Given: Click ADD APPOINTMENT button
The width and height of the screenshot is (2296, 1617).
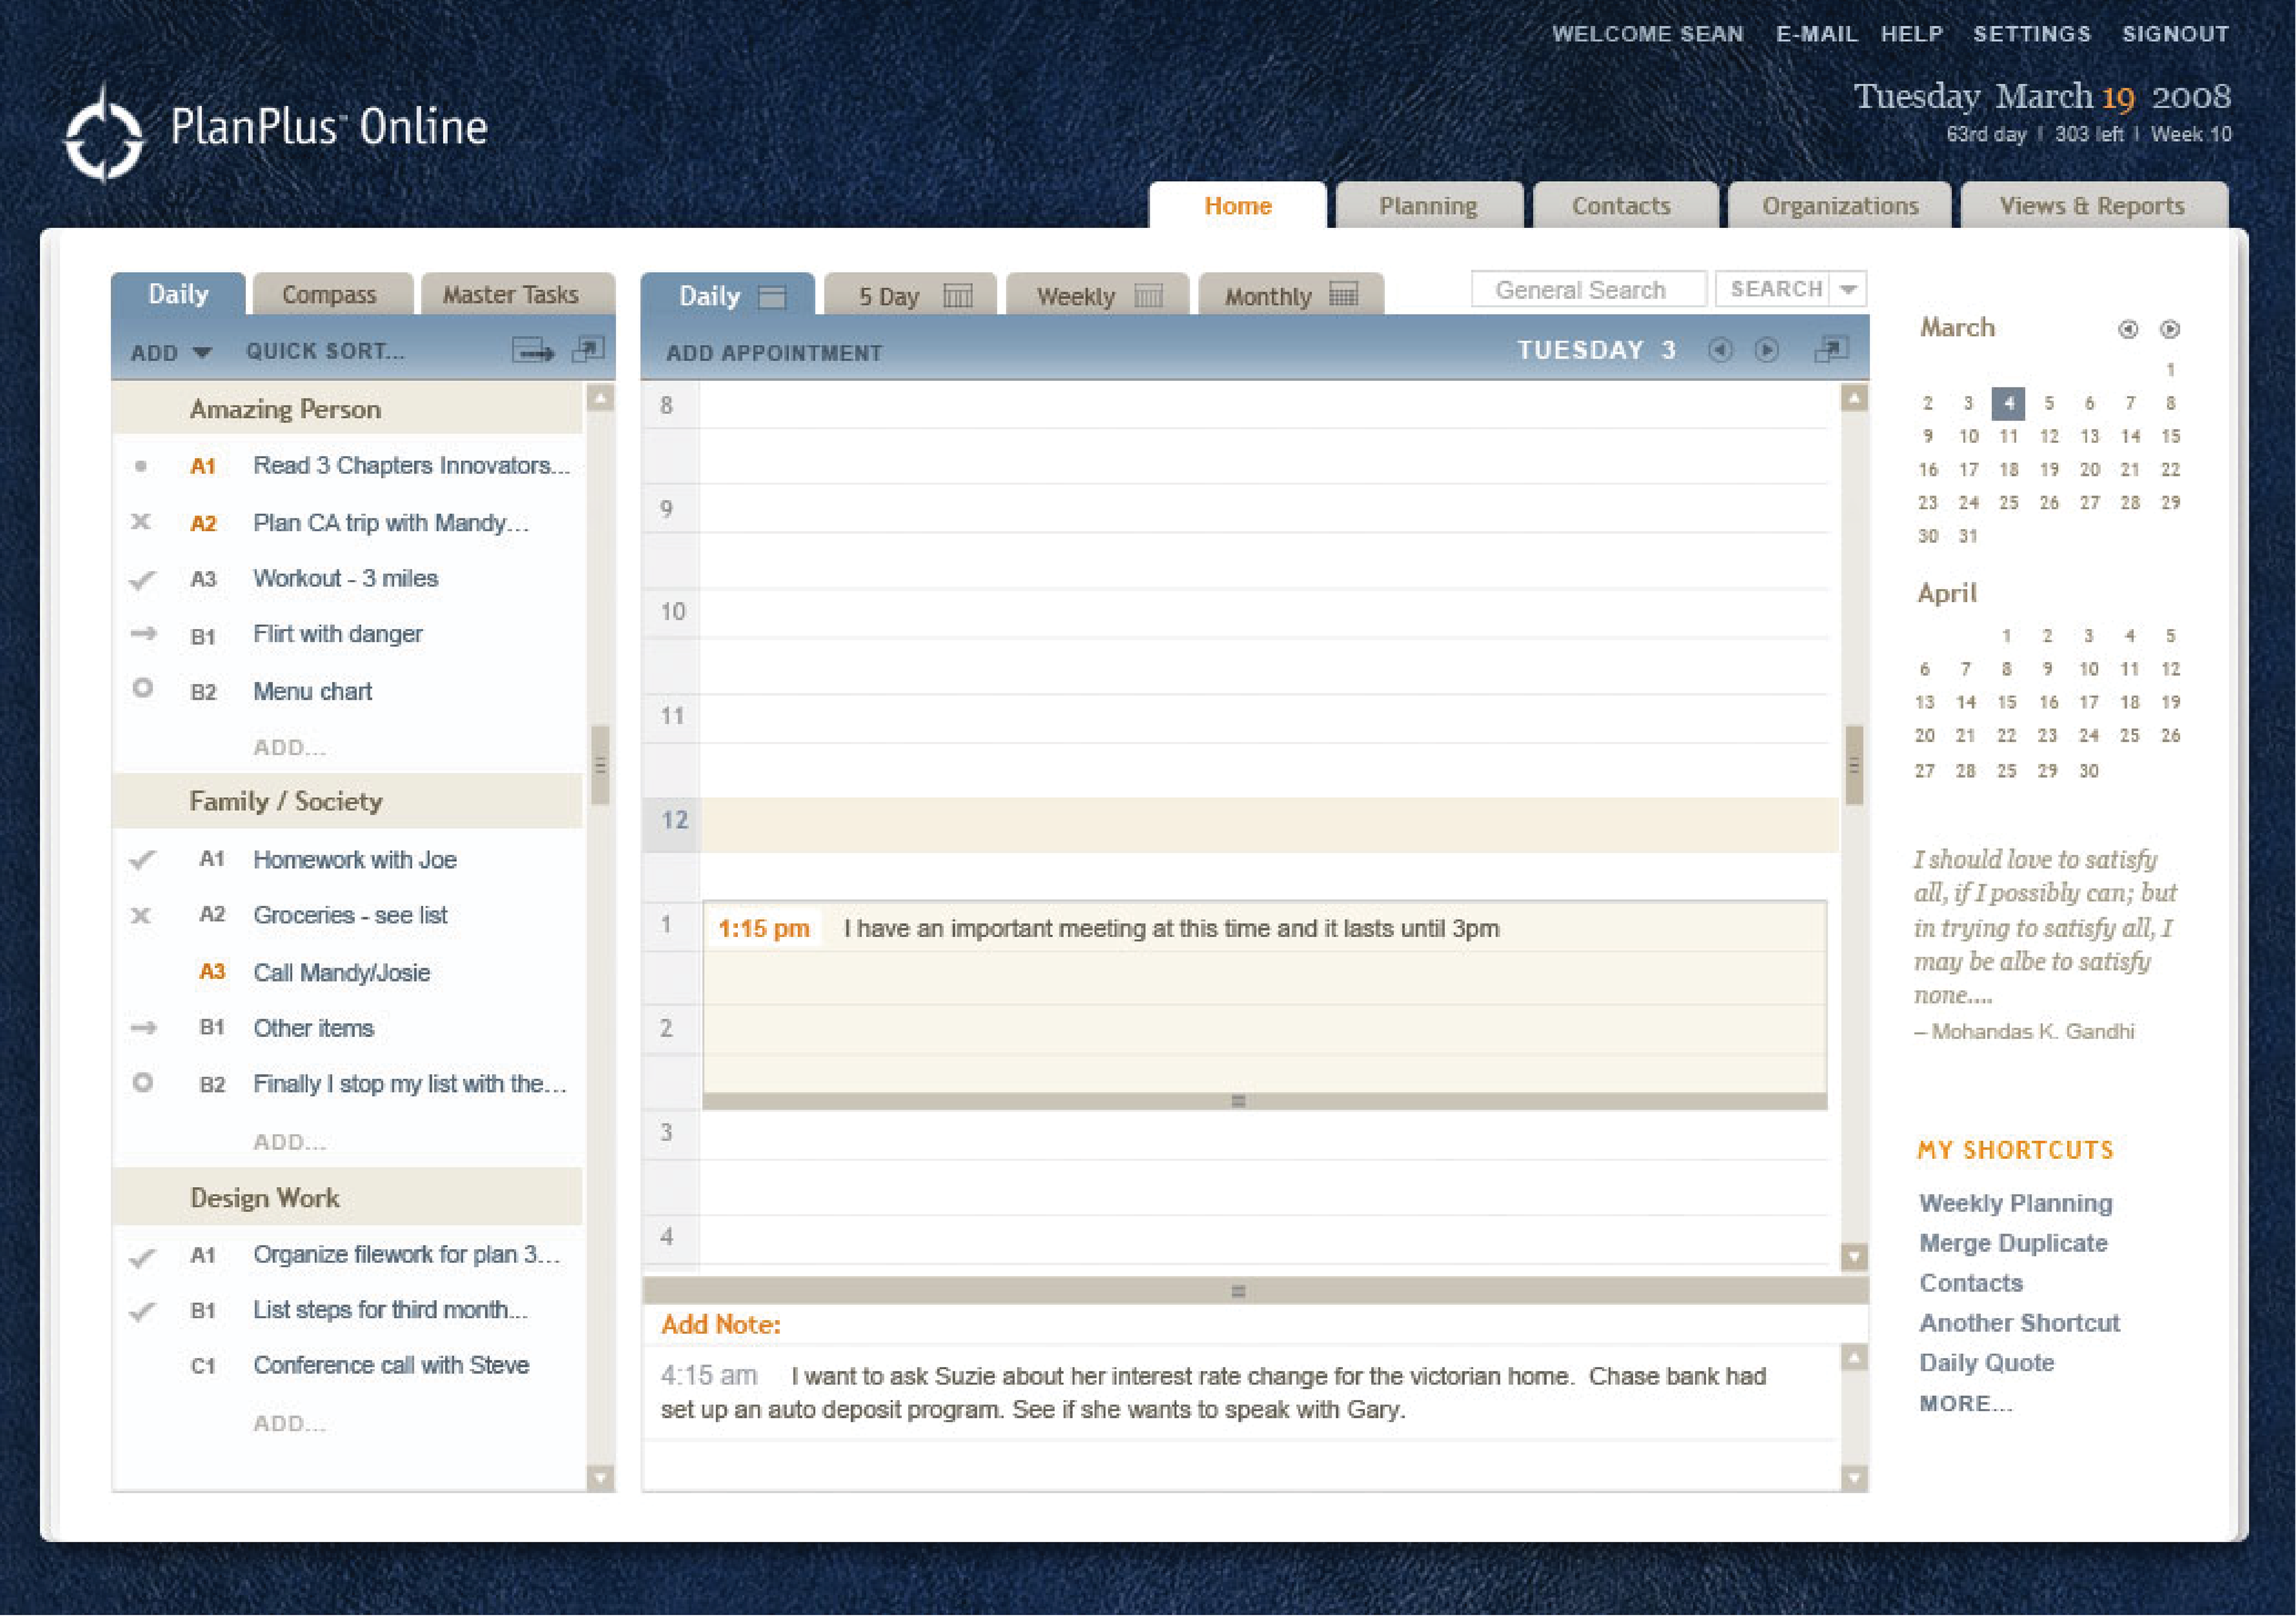Looking at the screenshot, I should tap(774, 353).
